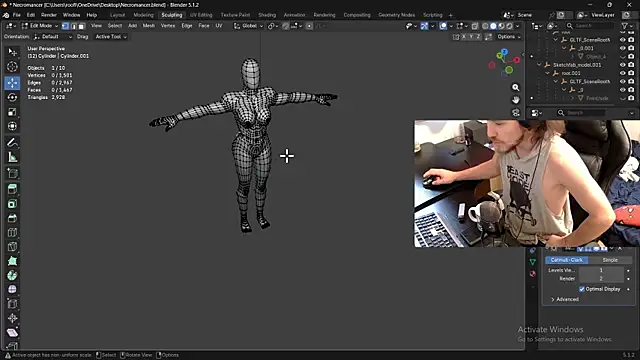This screenshot has width=640, height=360.
Task: Select the Select Box tool
Action: click(x=12, y=52)
